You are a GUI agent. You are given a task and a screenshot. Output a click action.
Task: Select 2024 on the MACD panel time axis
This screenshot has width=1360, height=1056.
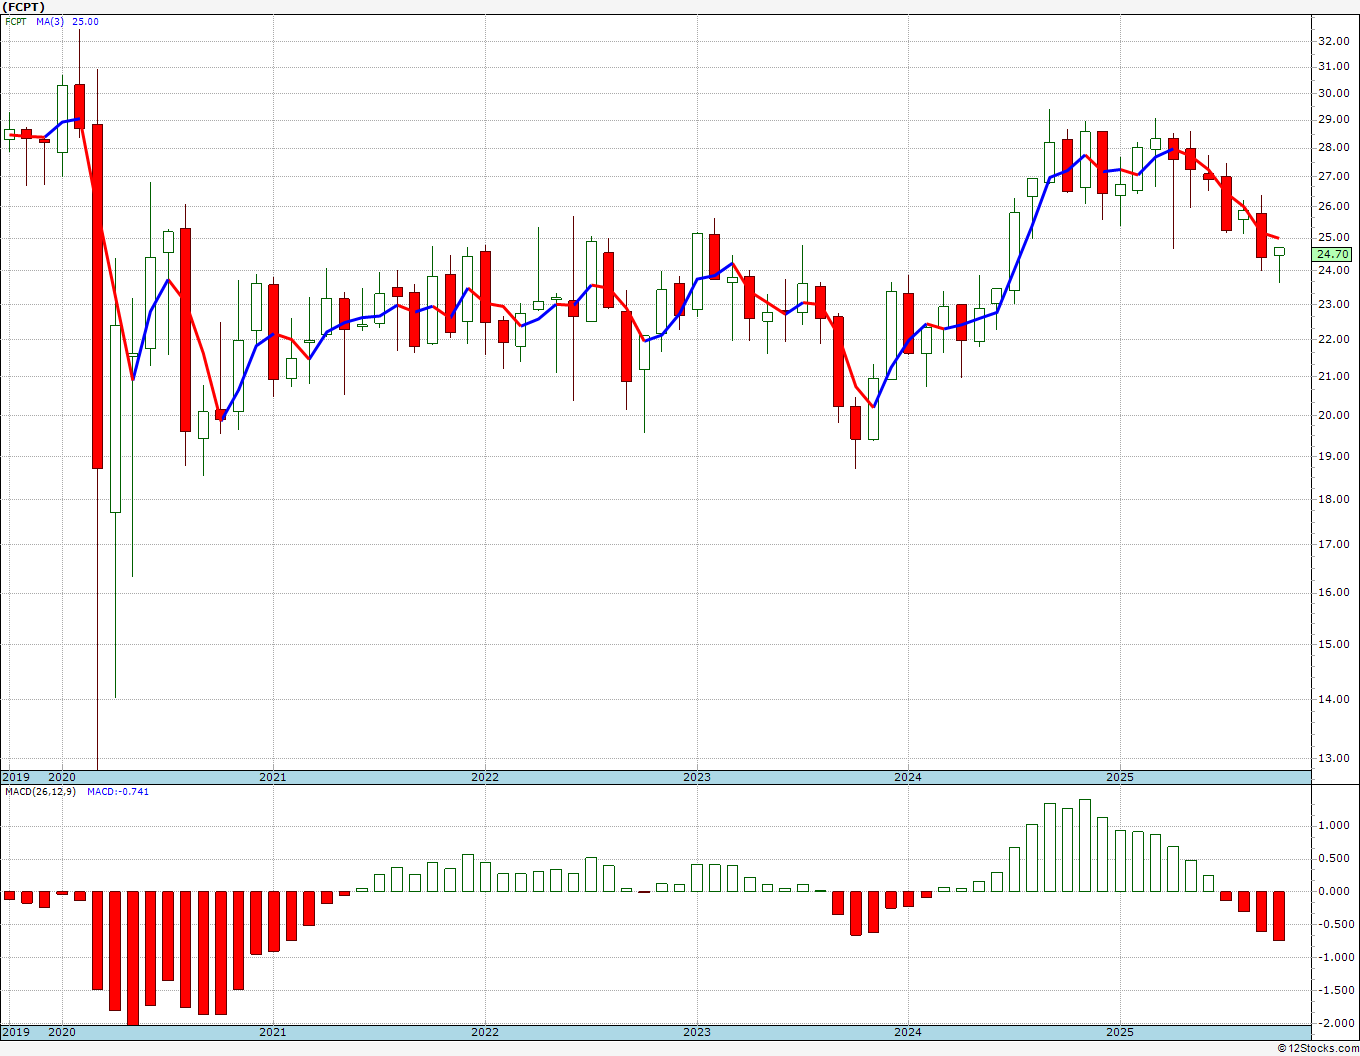pyautogui.click(x=908, y=1032)
